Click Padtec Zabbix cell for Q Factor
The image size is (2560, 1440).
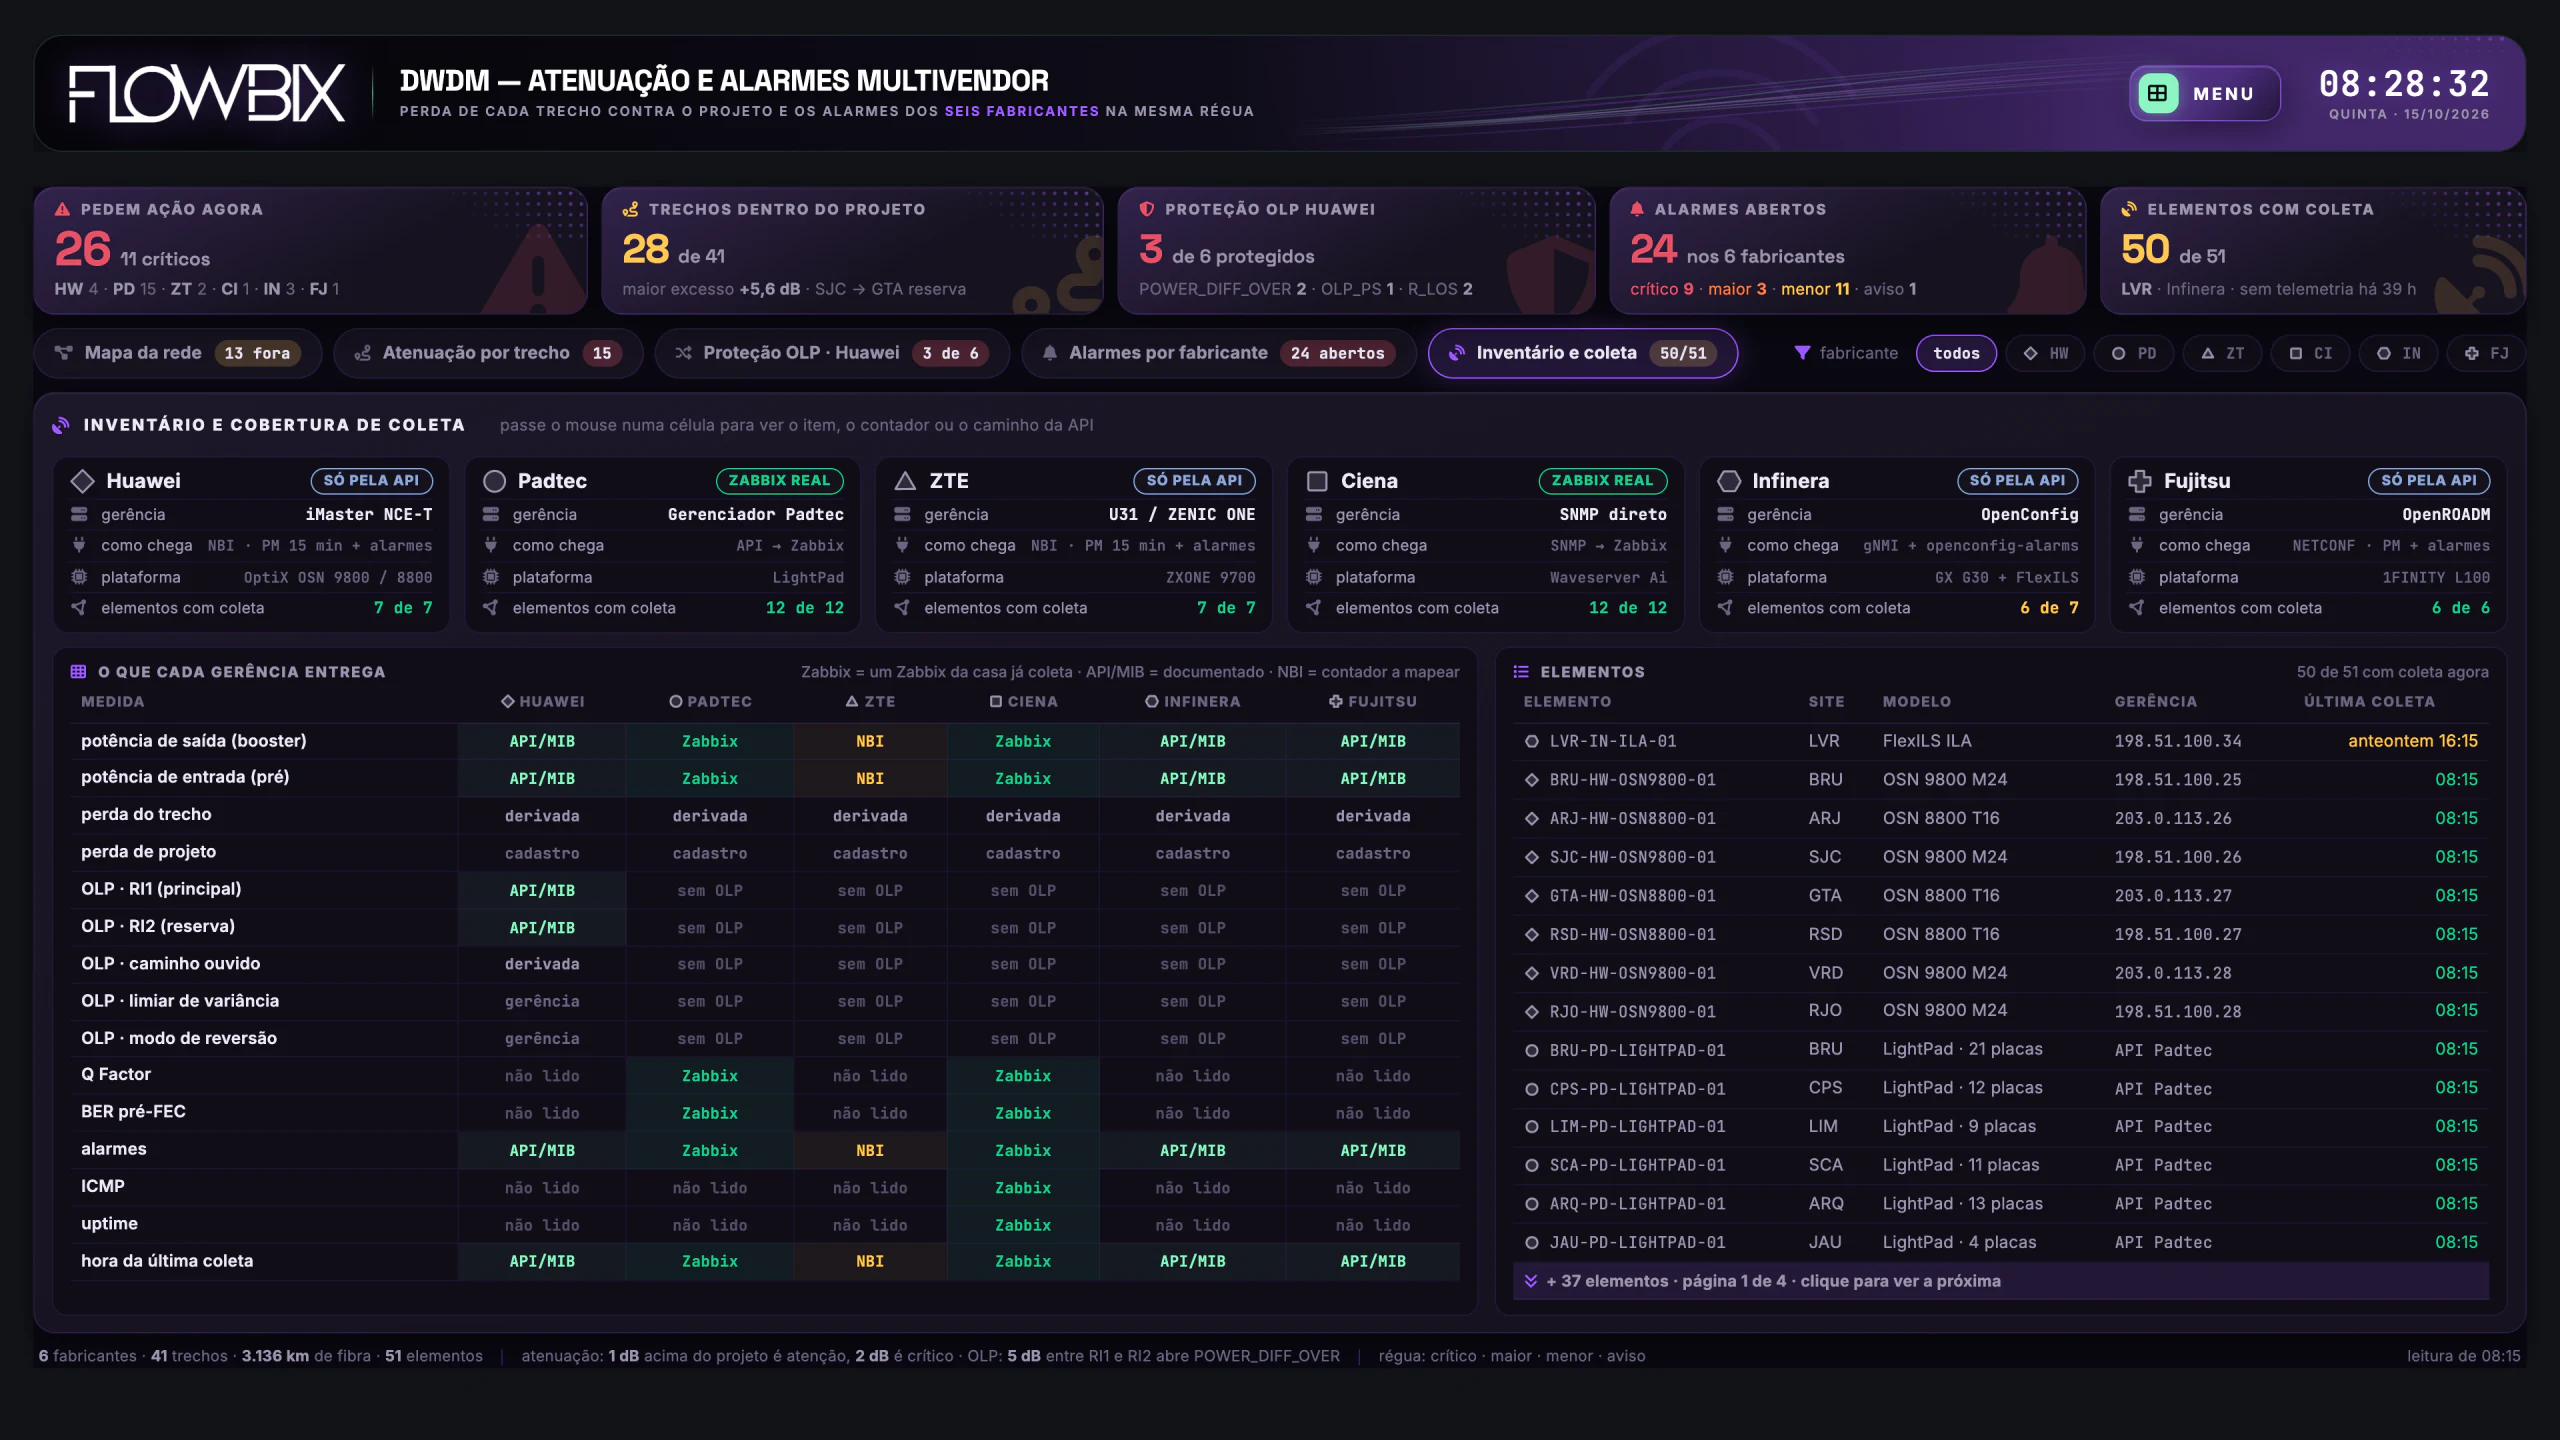tap(710, 1076)
